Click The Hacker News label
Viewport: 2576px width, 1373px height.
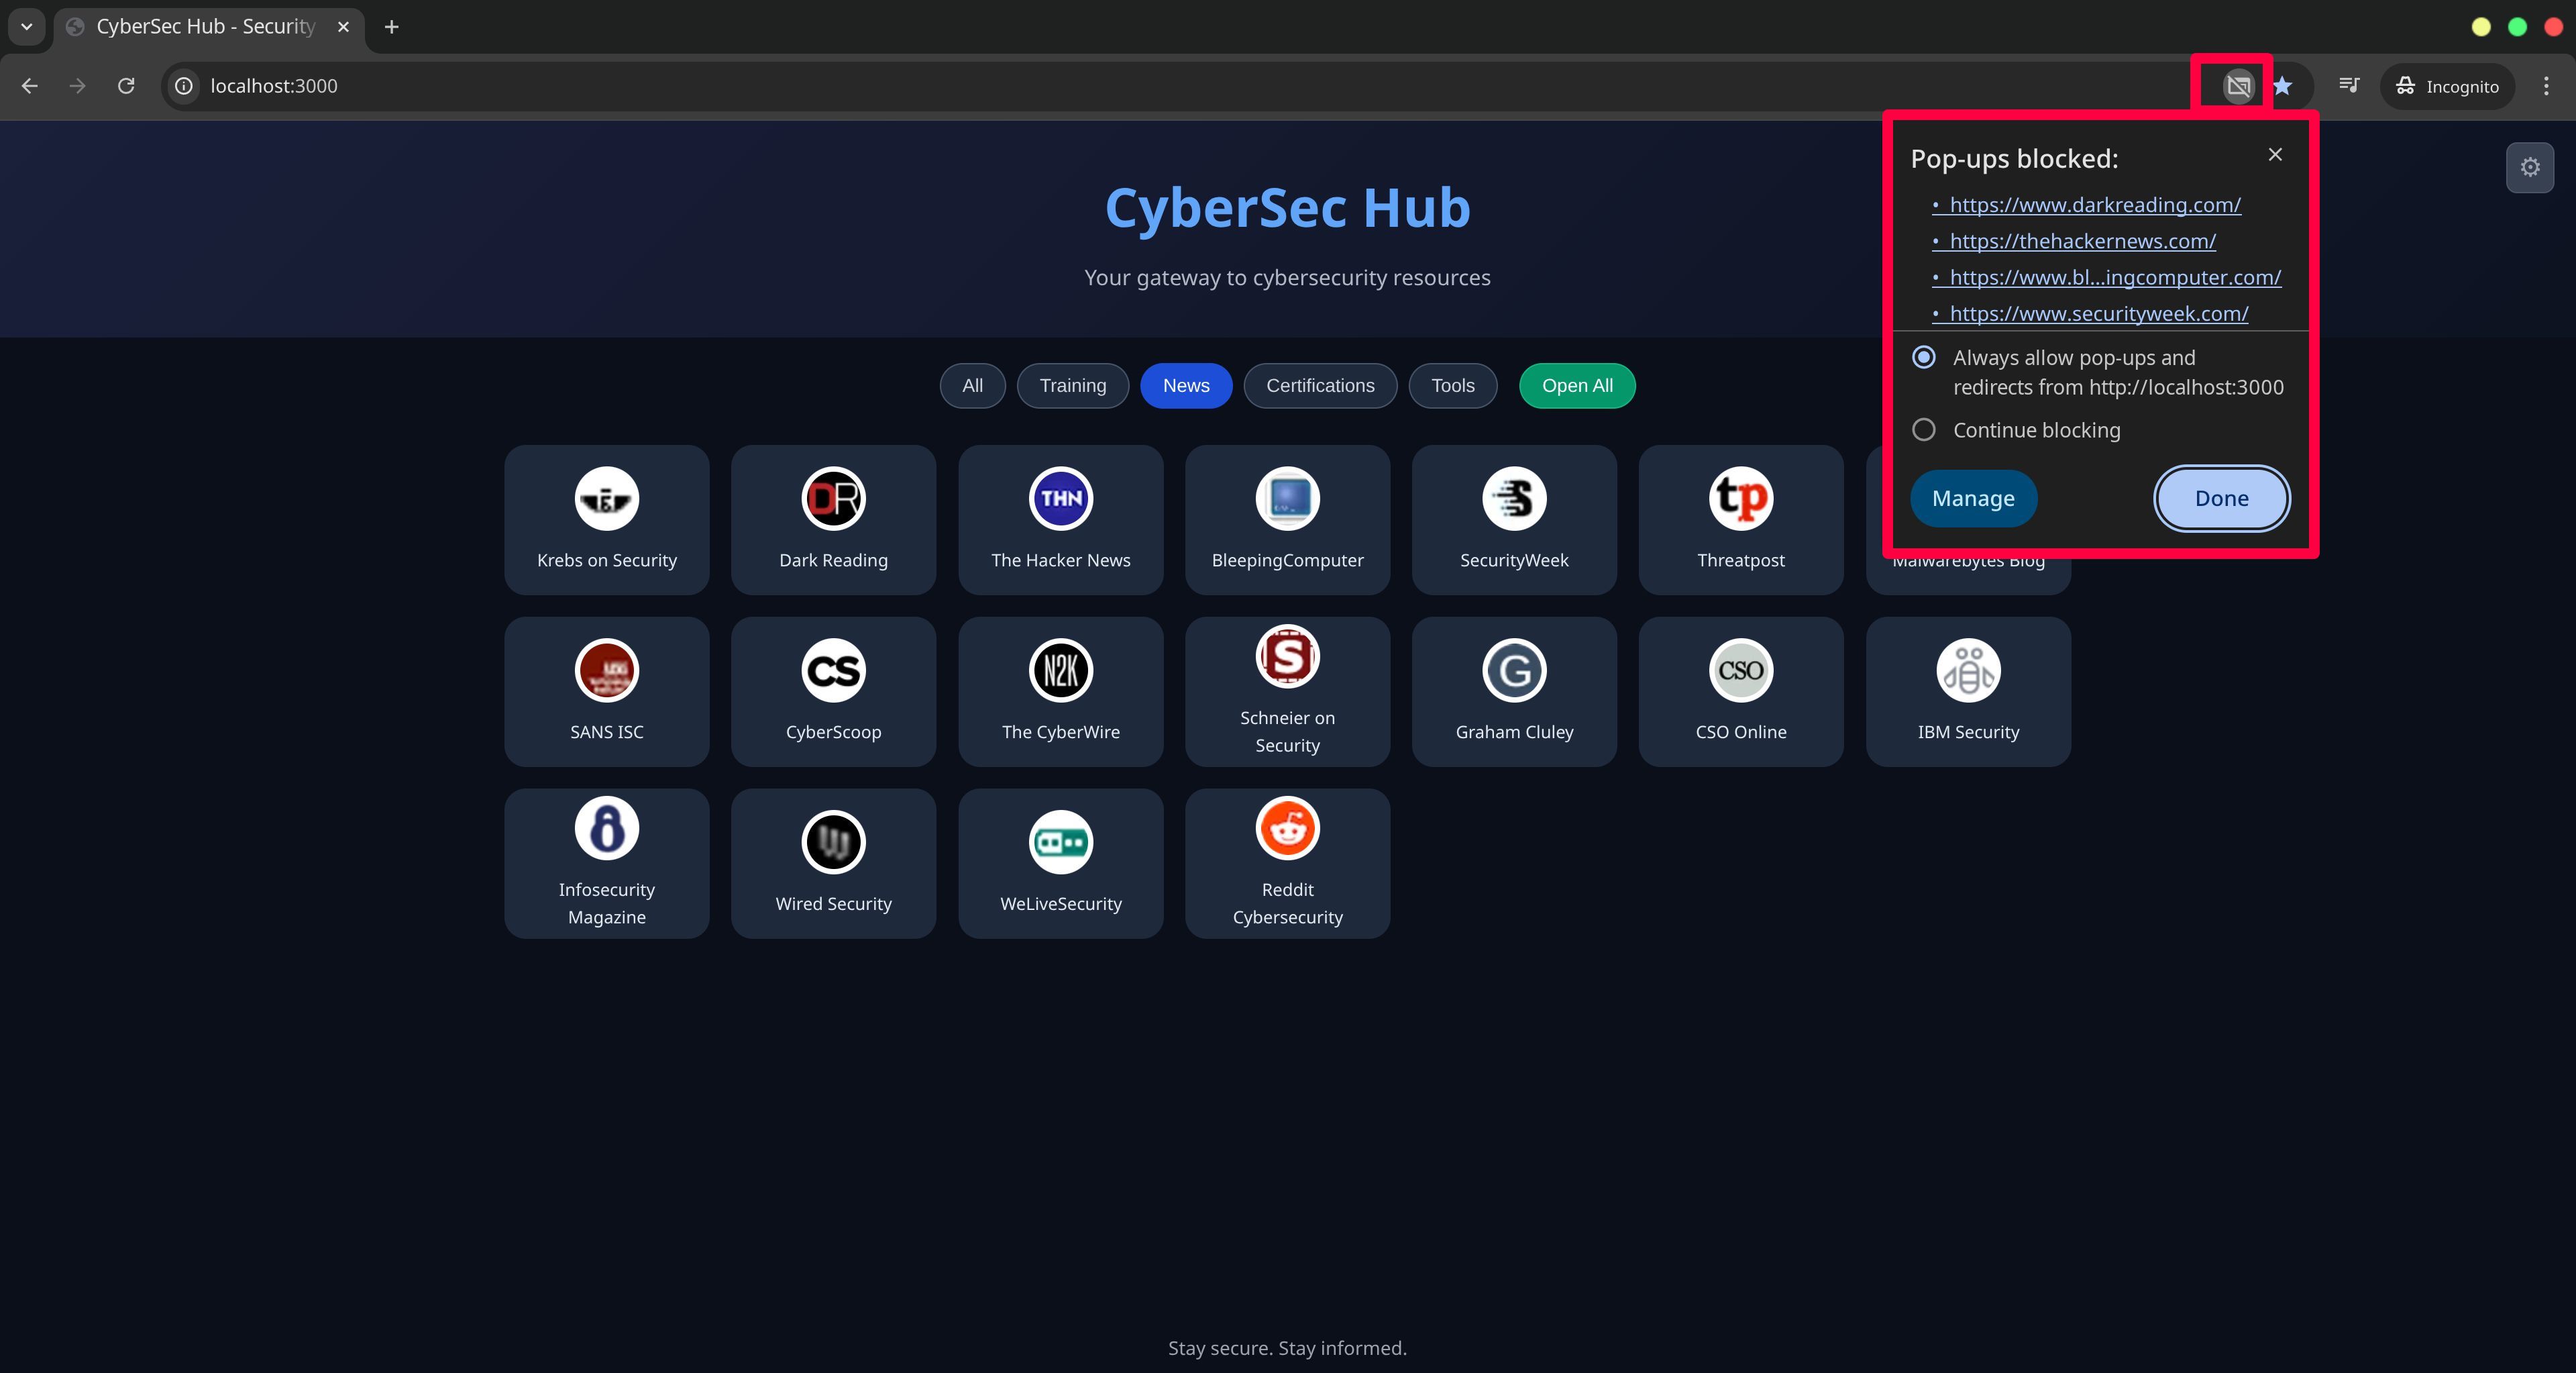tap(1061, 560)
